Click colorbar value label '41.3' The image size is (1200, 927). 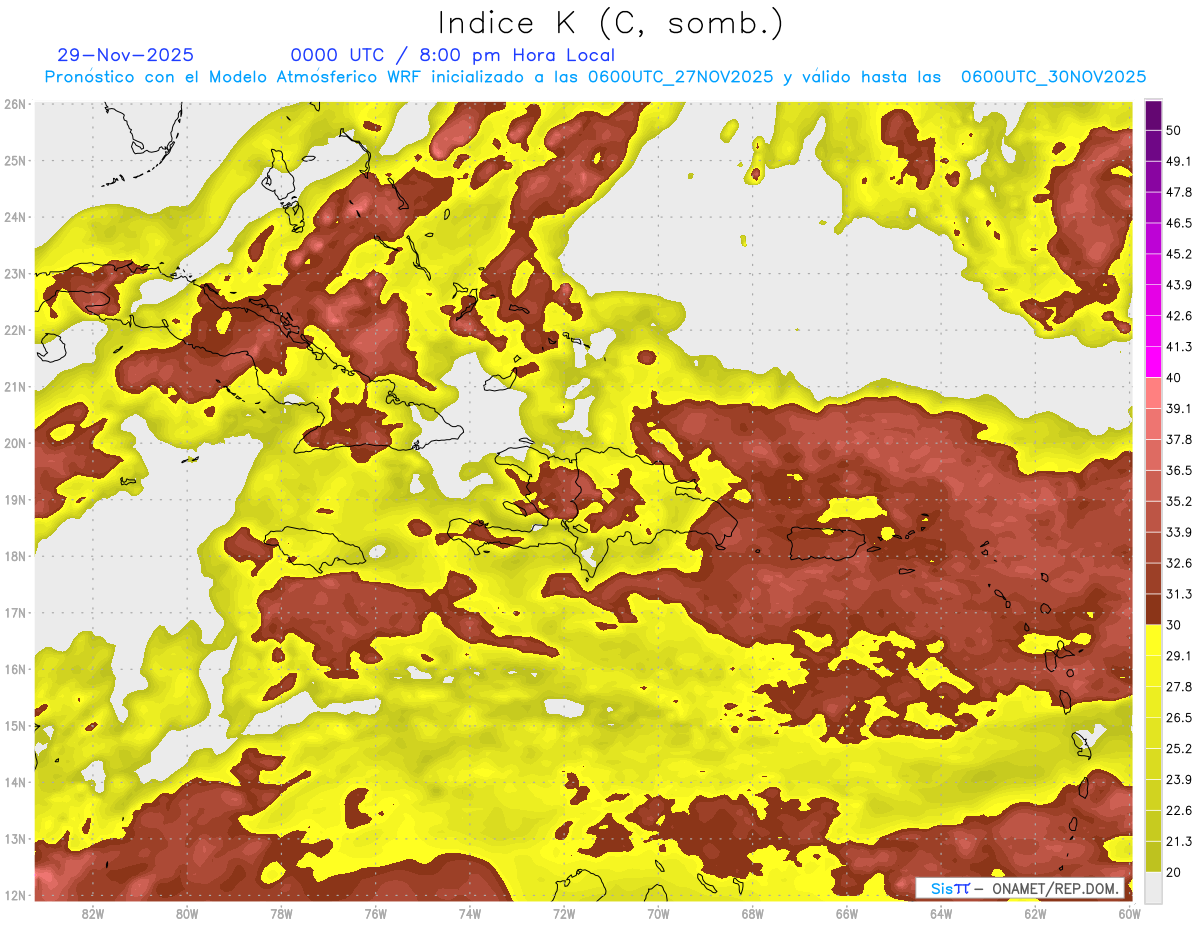tap(1178, 347)
